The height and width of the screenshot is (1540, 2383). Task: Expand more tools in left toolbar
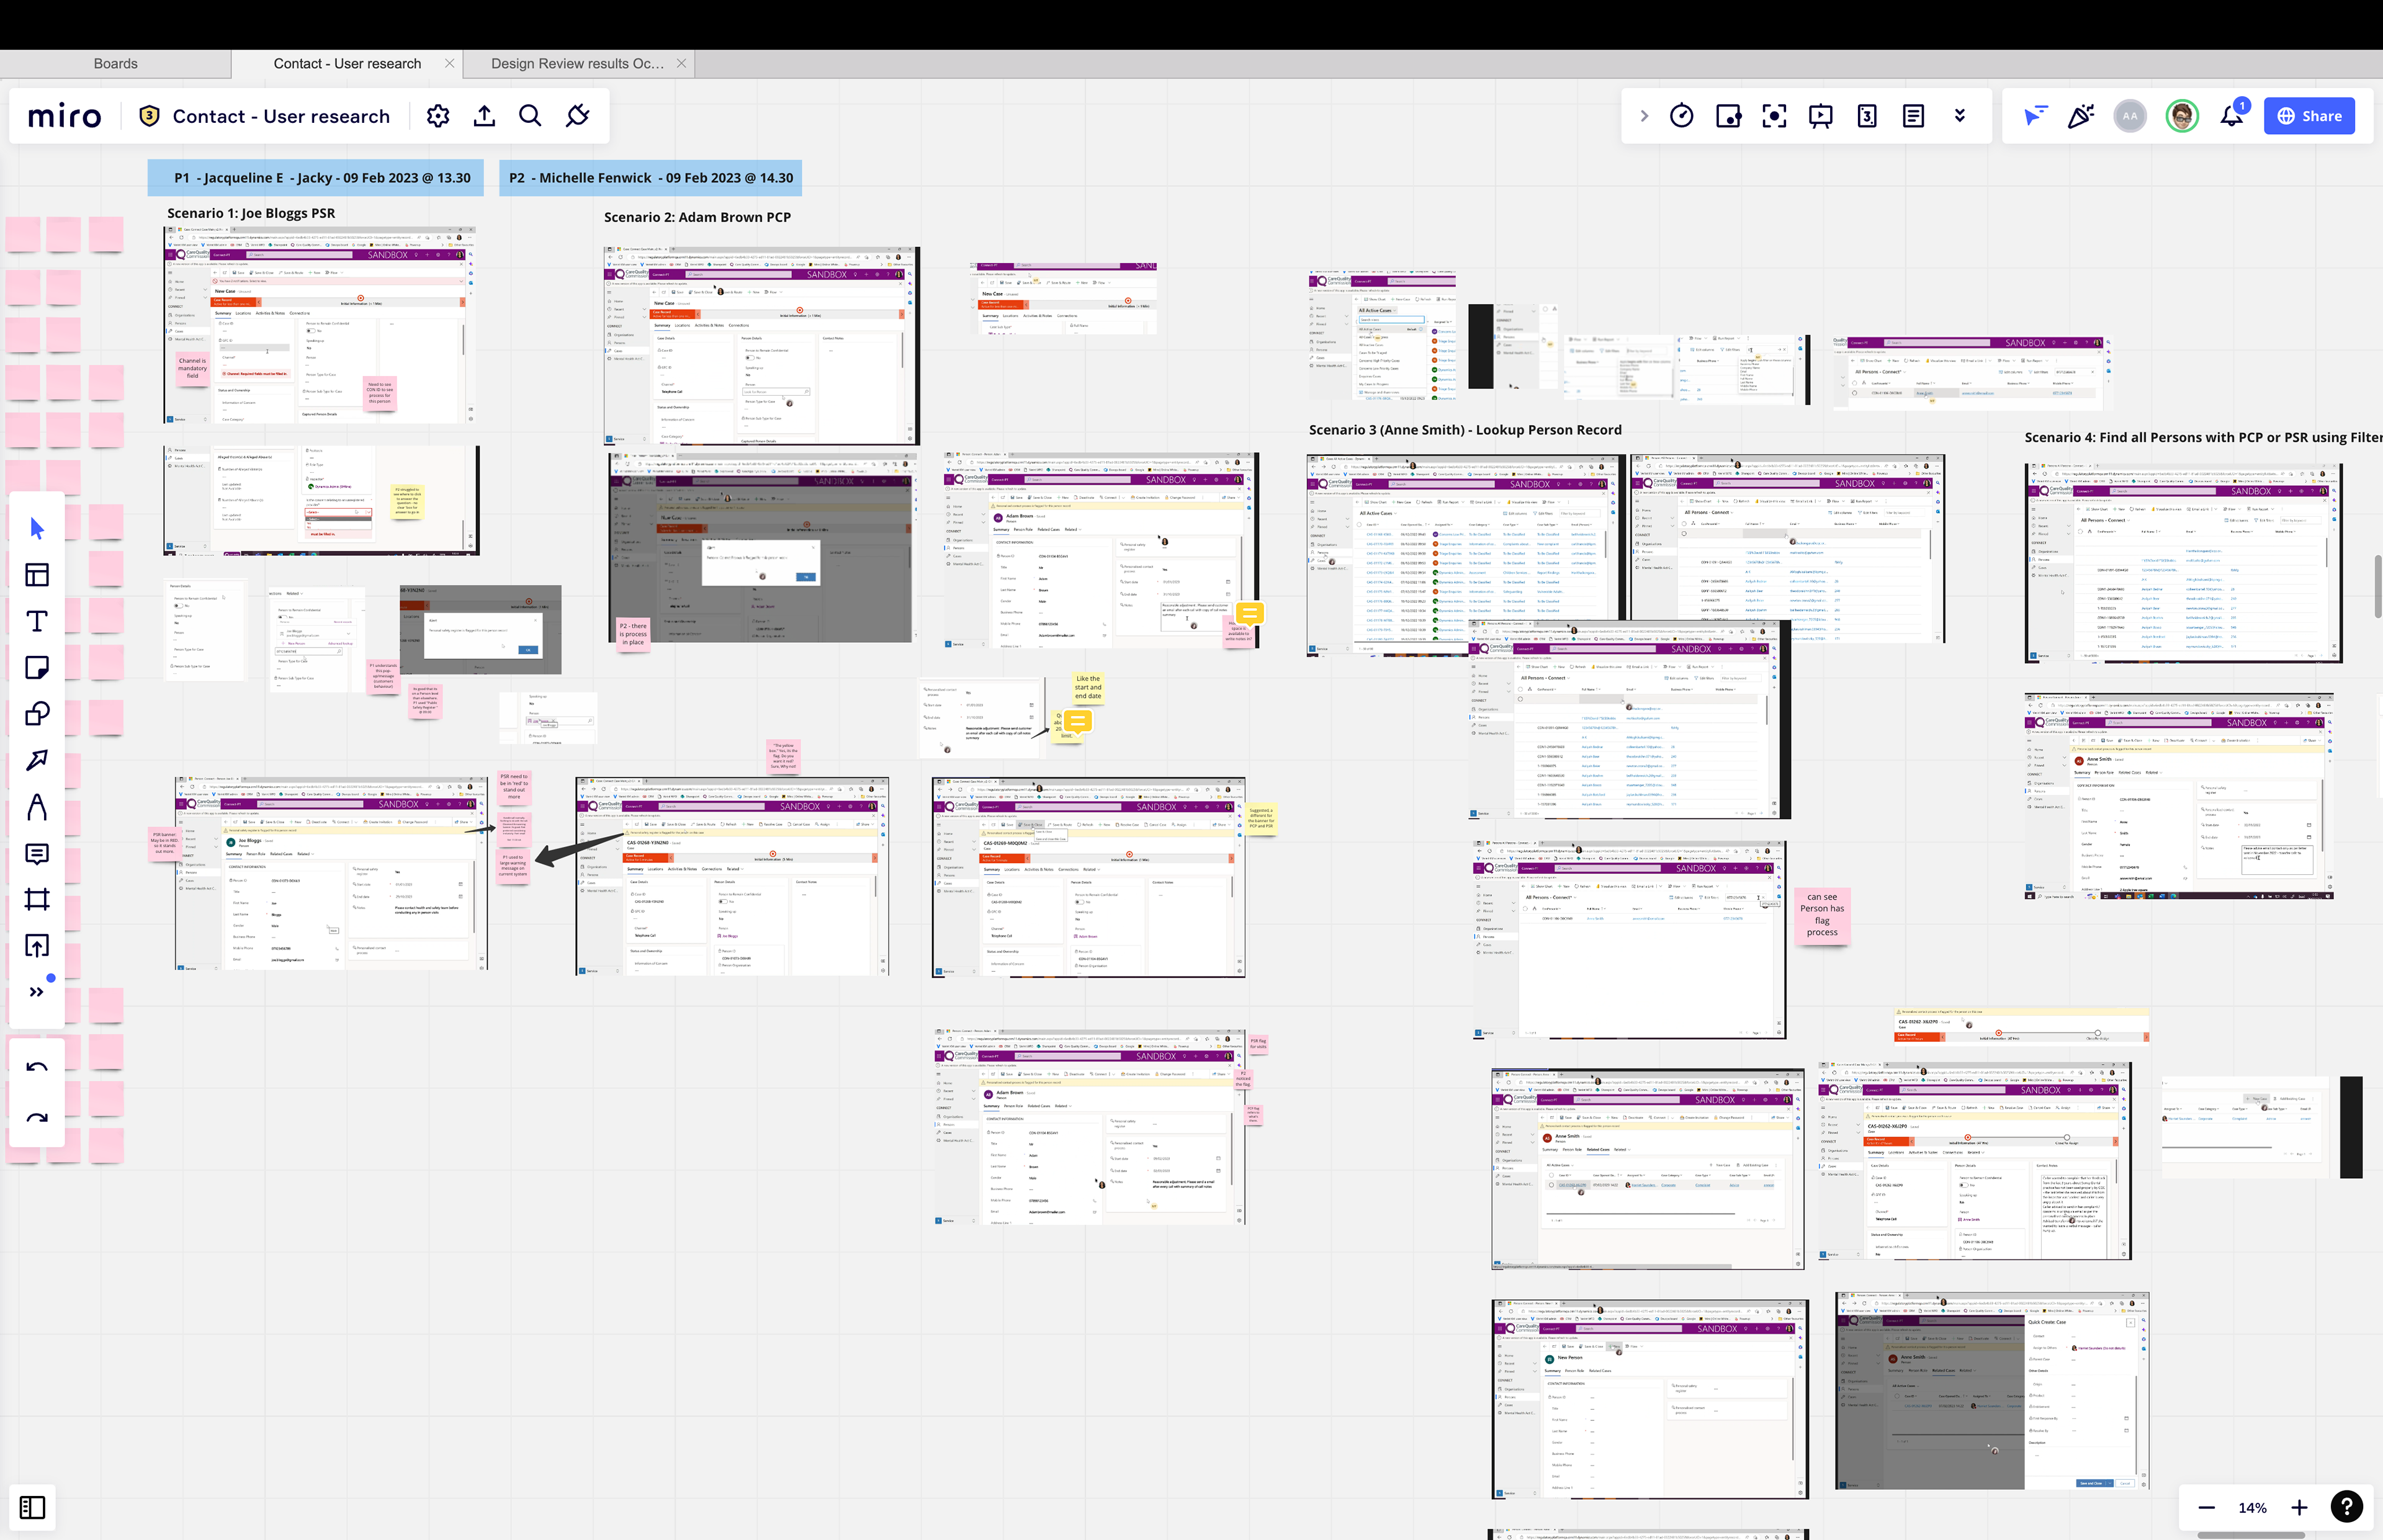[37, 992]
